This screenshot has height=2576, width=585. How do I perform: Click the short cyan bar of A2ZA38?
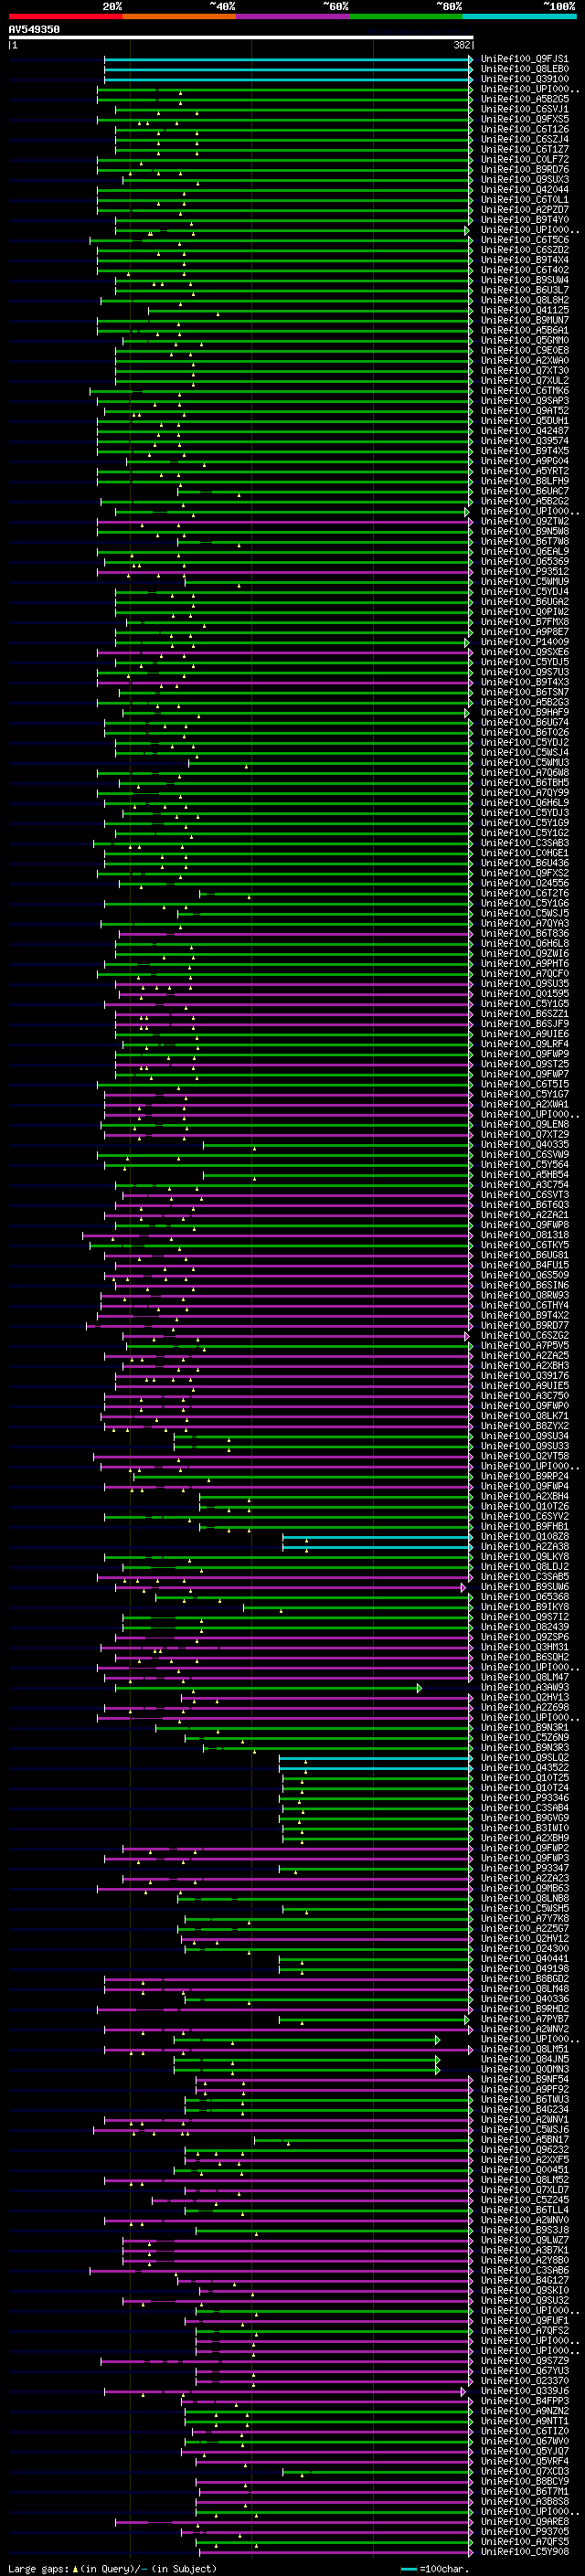[376, 1546]
